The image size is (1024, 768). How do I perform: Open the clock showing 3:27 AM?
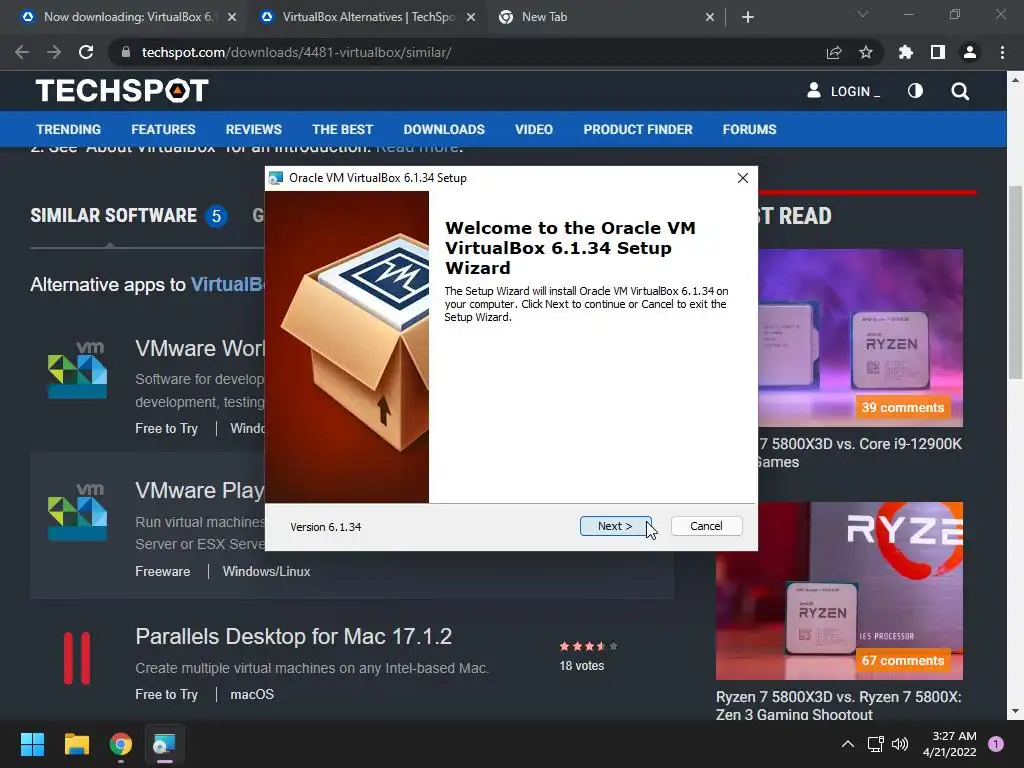[950, 744]
